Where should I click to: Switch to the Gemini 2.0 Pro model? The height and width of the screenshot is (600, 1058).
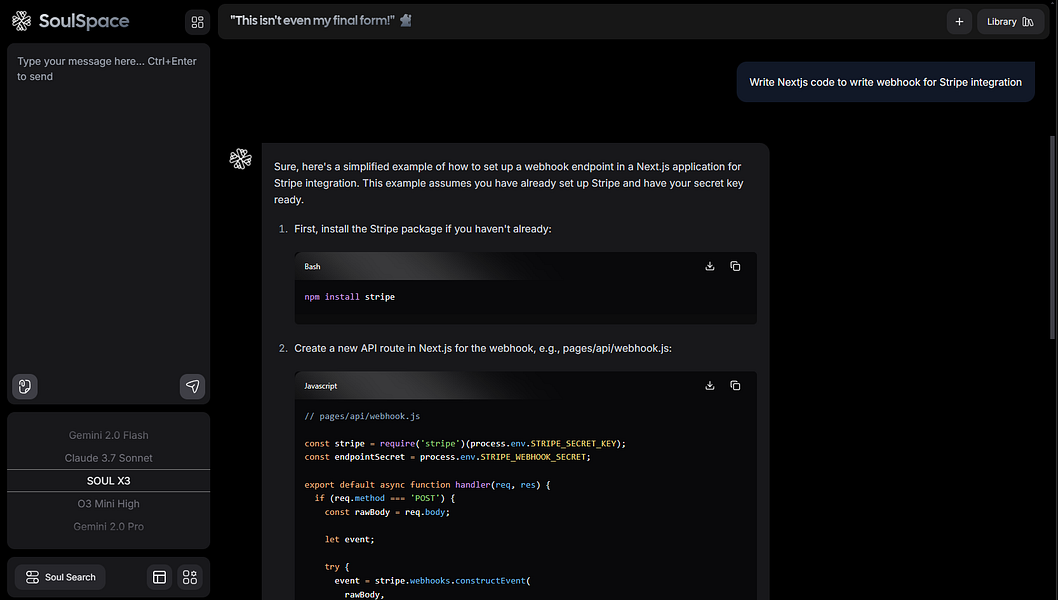click(109, 526)
